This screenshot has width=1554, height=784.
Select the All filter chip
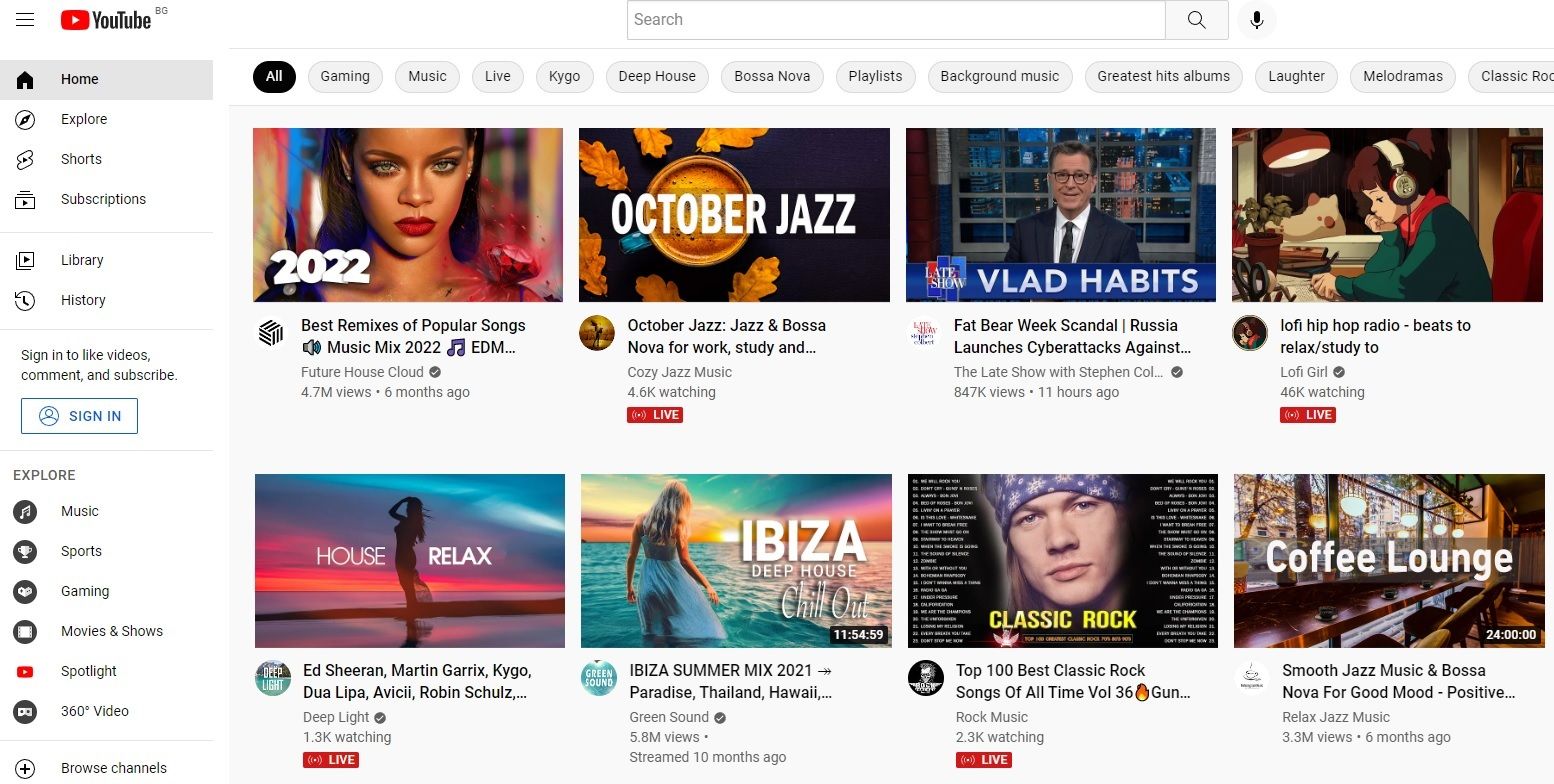pos(274,77)
